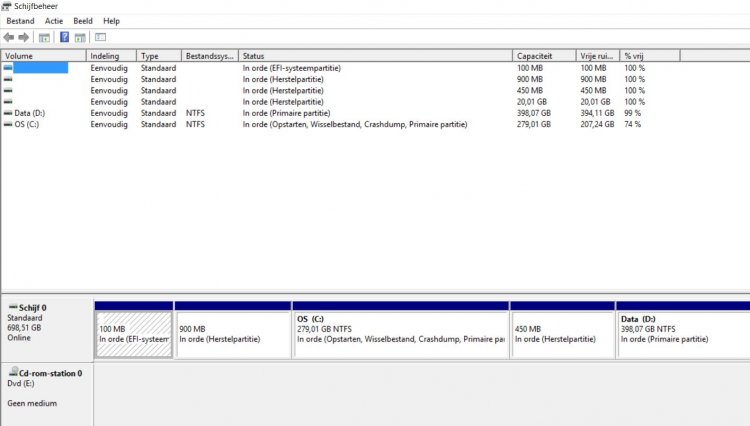
Task: Select the Data (D:) 398,07 GB partition block
Action: [682, 333]
